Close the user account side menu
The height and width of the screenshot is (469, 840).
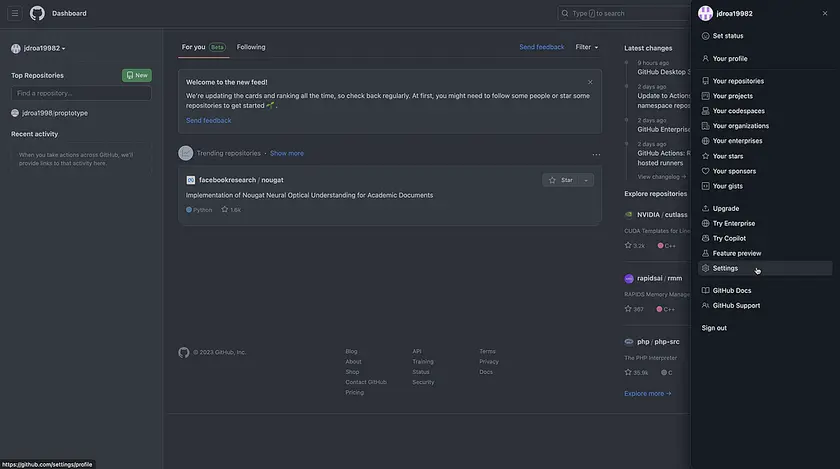pyautogui.click(x=824, y=13)
